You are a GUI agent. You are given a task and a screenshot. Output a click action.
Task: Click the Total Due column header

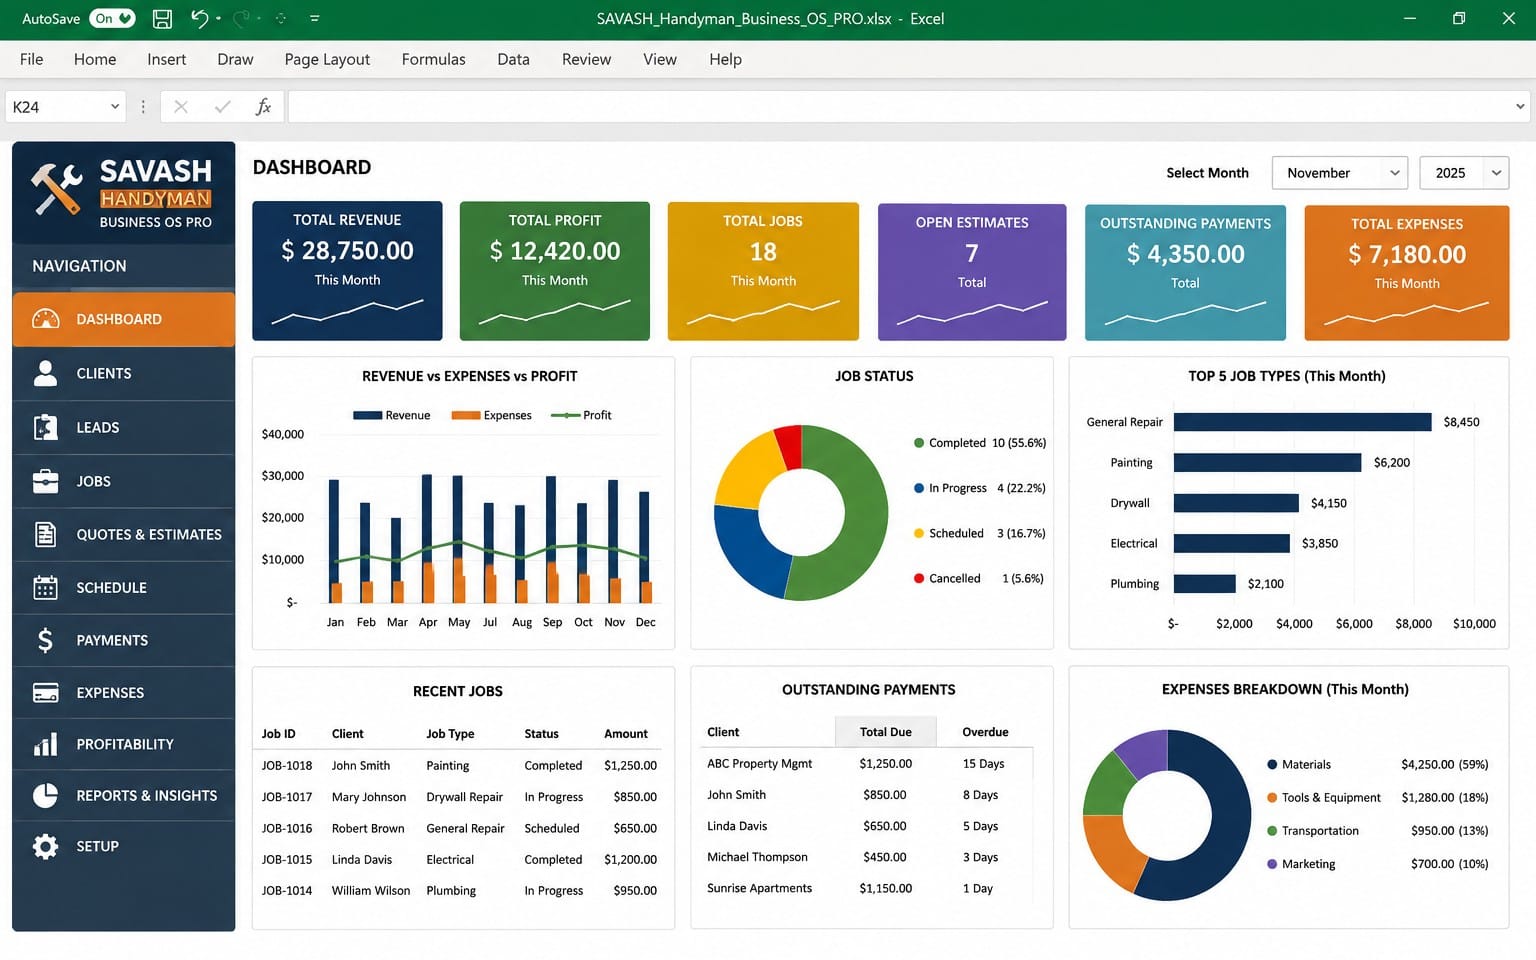(886, 732)
